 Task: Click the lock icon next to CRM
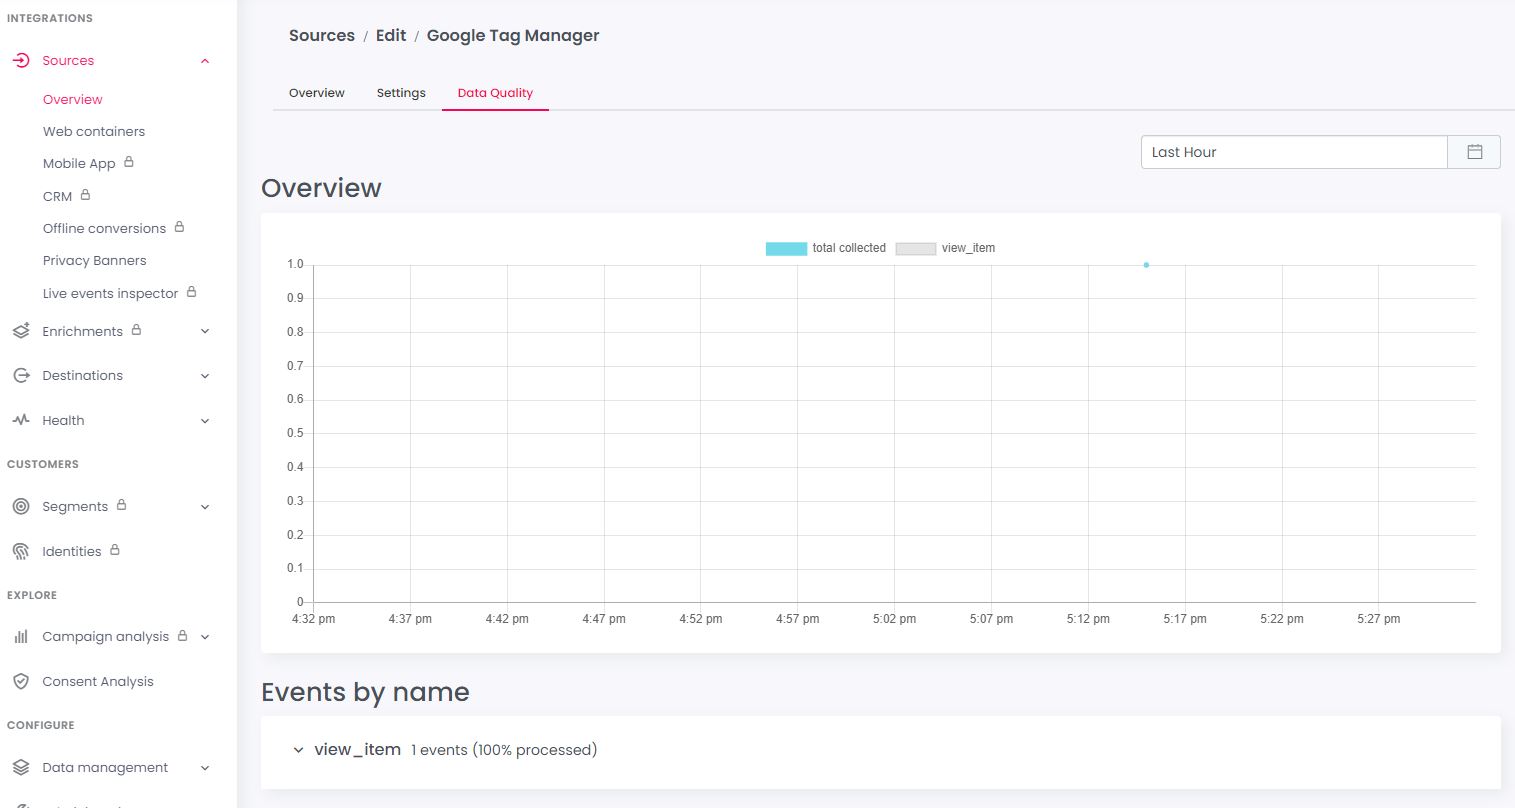(x=85, y=195)
